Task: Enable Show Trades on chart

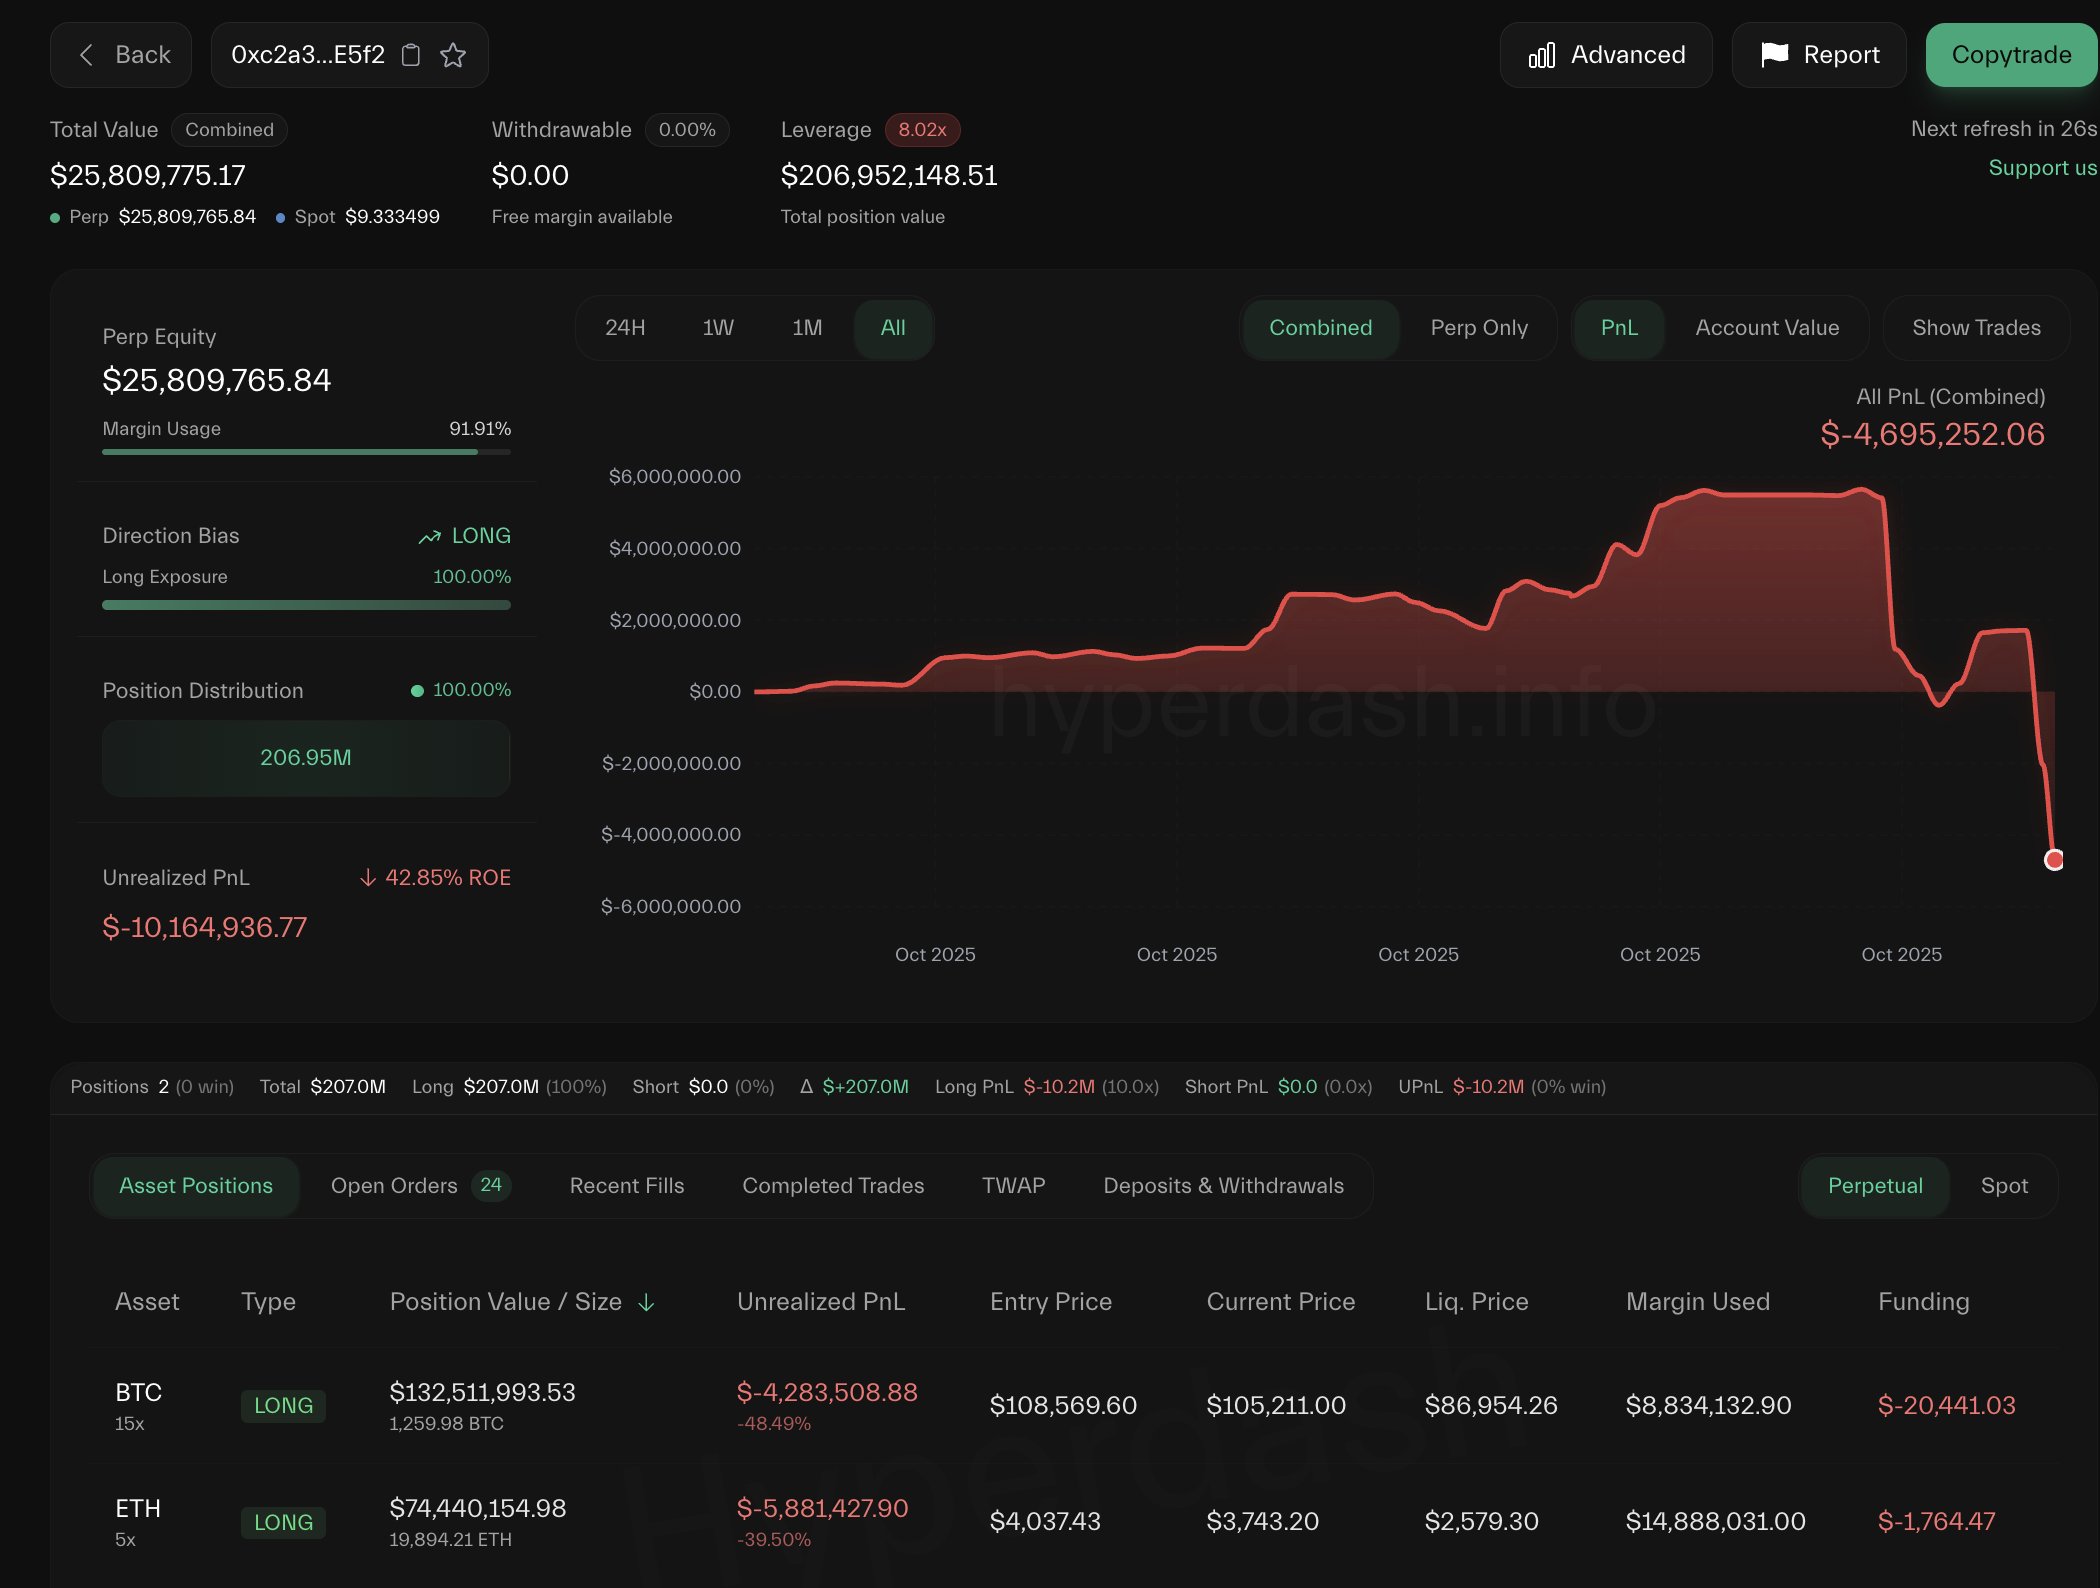Action: pyautogui.click(x=1975, y=328)
